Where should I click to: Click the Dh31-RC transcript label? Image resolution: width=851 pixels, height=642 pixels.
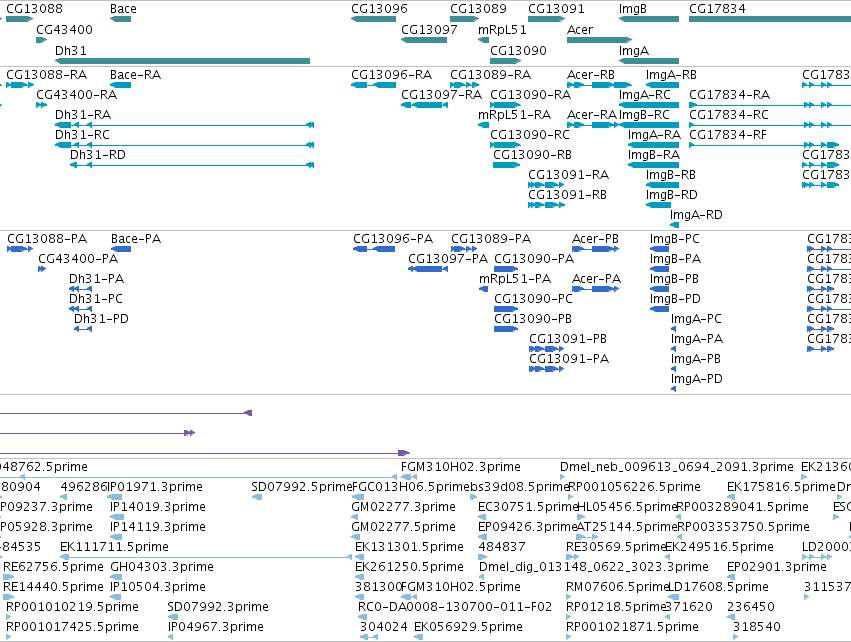pyautogui.click(x=82, y=135)
